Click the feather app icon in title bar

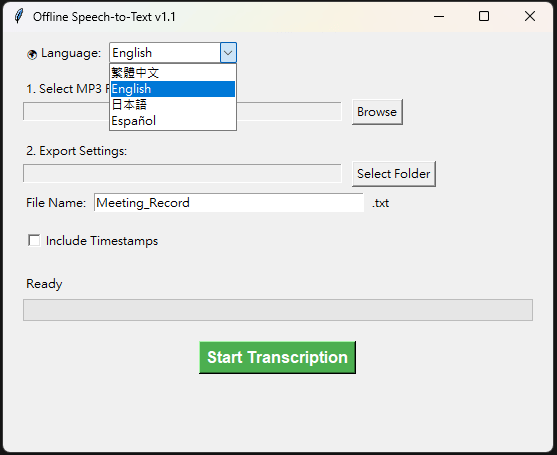click(19, 16)
